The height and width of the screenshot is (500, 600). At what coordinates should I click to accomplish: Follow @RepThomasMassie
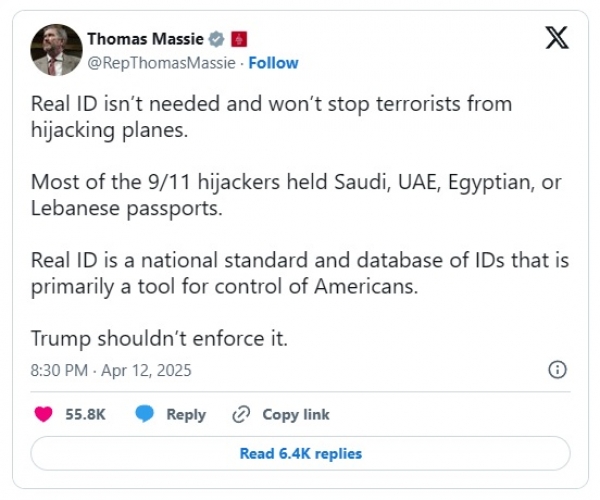pos(273,62)
